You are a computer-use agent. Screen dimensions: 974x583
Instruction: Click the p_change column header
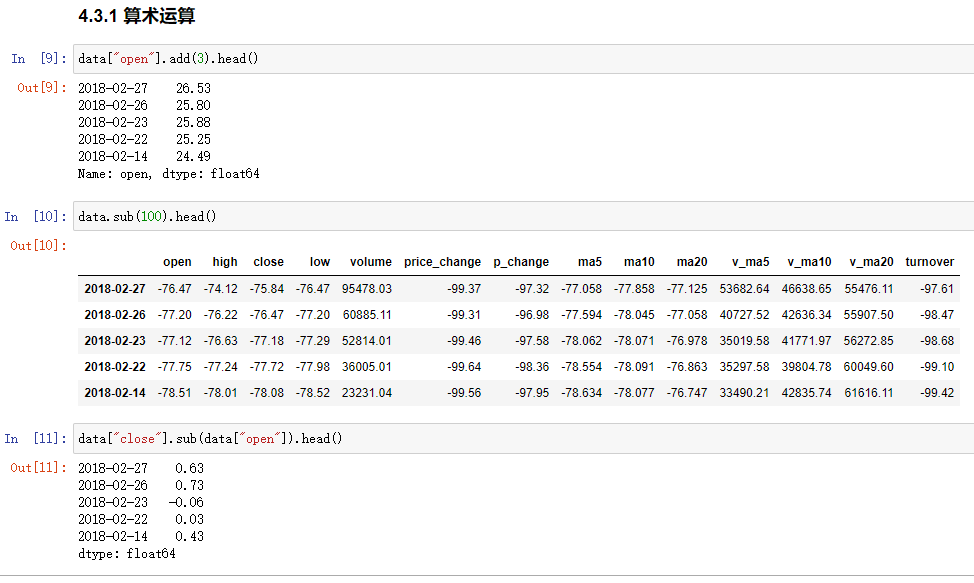[521, 262]
